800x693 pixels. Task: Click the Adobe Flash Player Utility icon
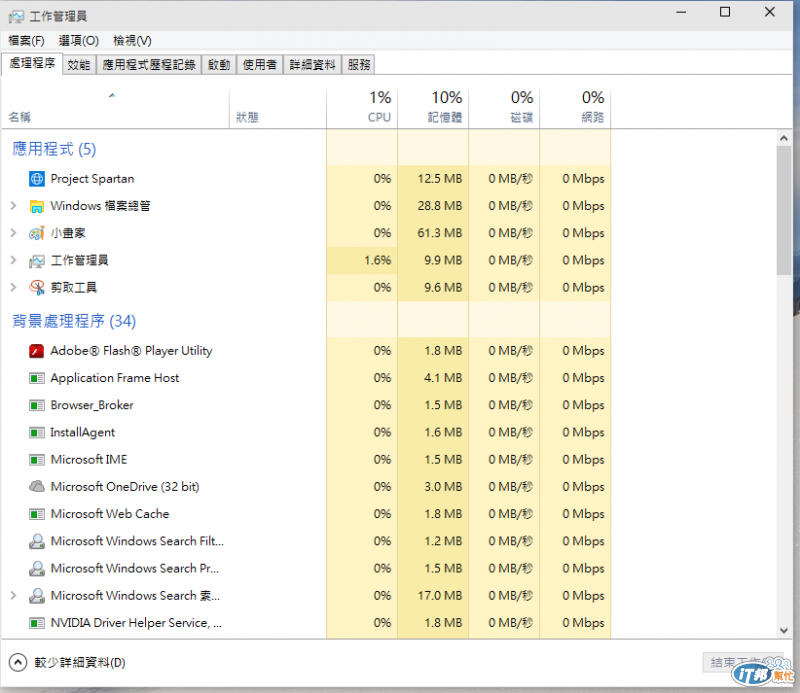point(37,351)
